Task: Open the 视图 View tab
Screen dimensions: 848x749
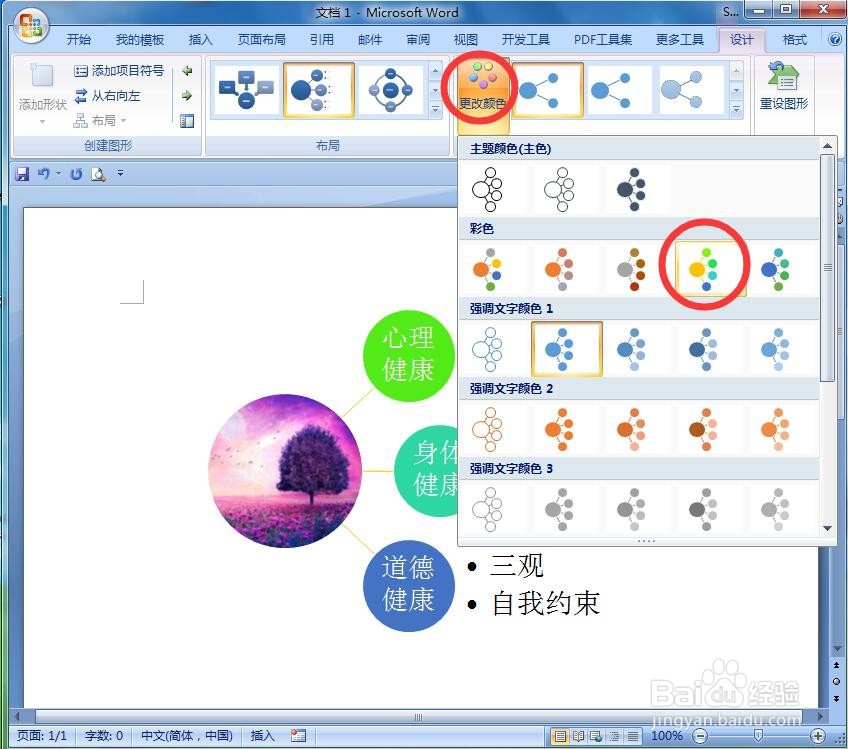Action: (466, 39)
